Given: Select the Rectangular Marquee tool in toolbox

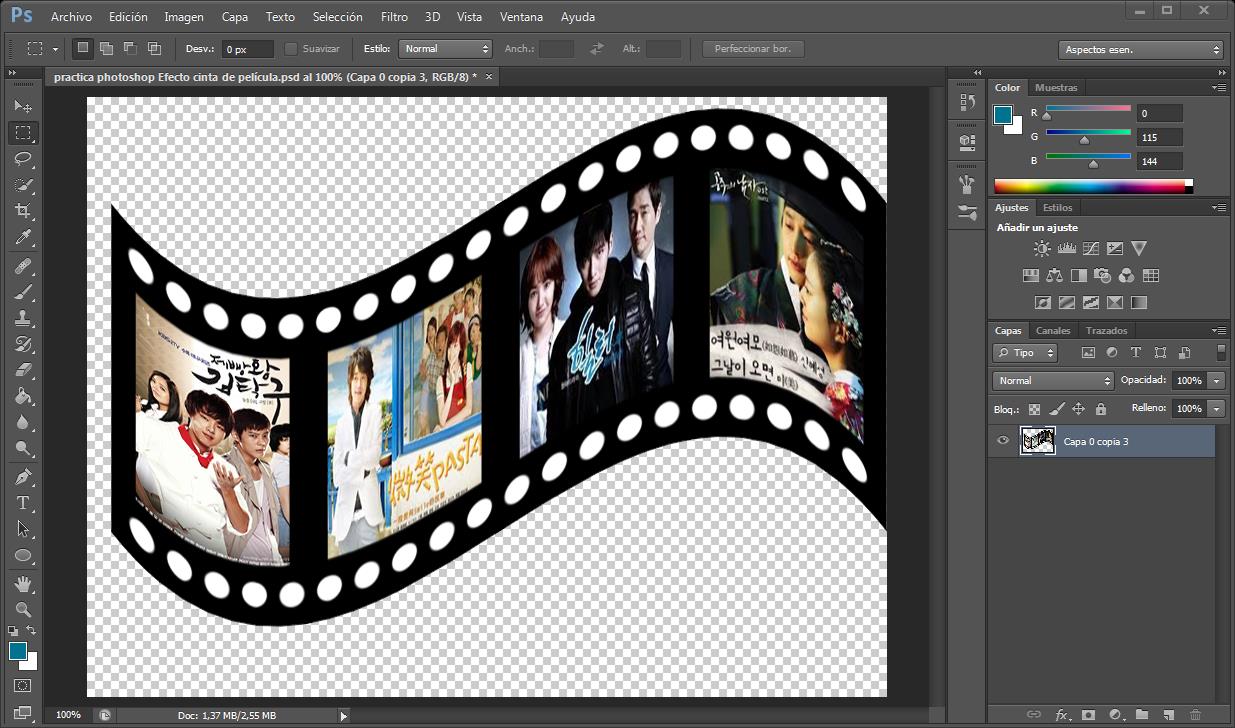Looking at the screenshot, I should tap(23, 133).
